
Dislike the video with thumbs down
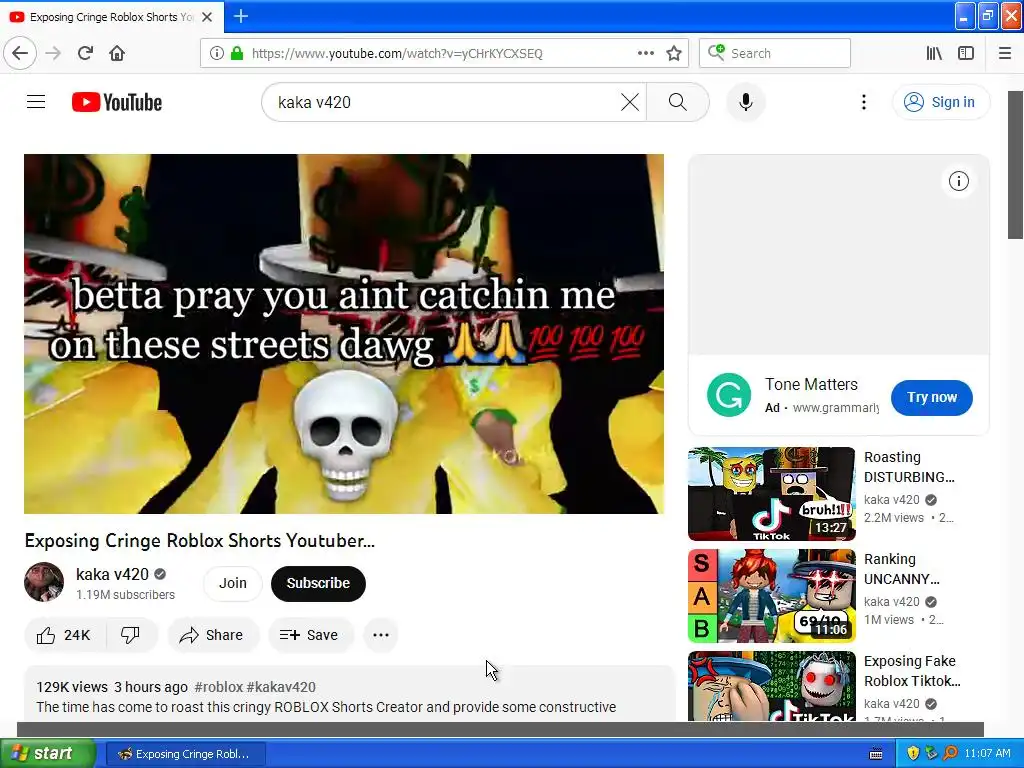131,635
